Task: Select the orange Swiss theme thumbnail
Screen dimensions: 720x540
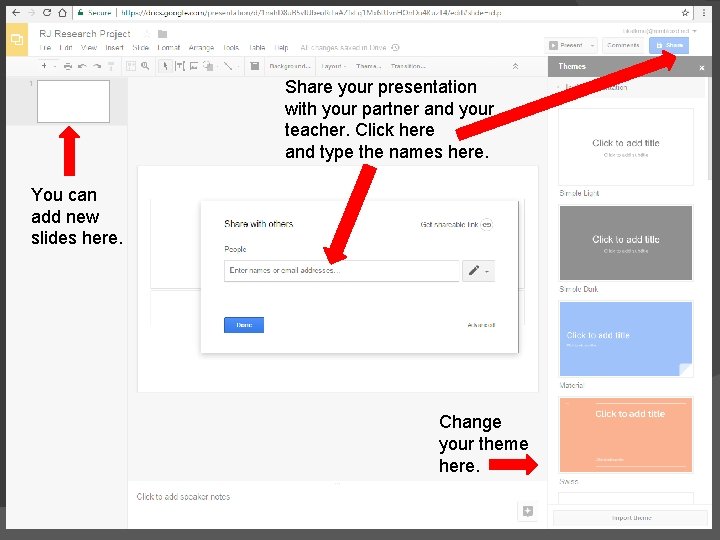Action: [625, 434]
